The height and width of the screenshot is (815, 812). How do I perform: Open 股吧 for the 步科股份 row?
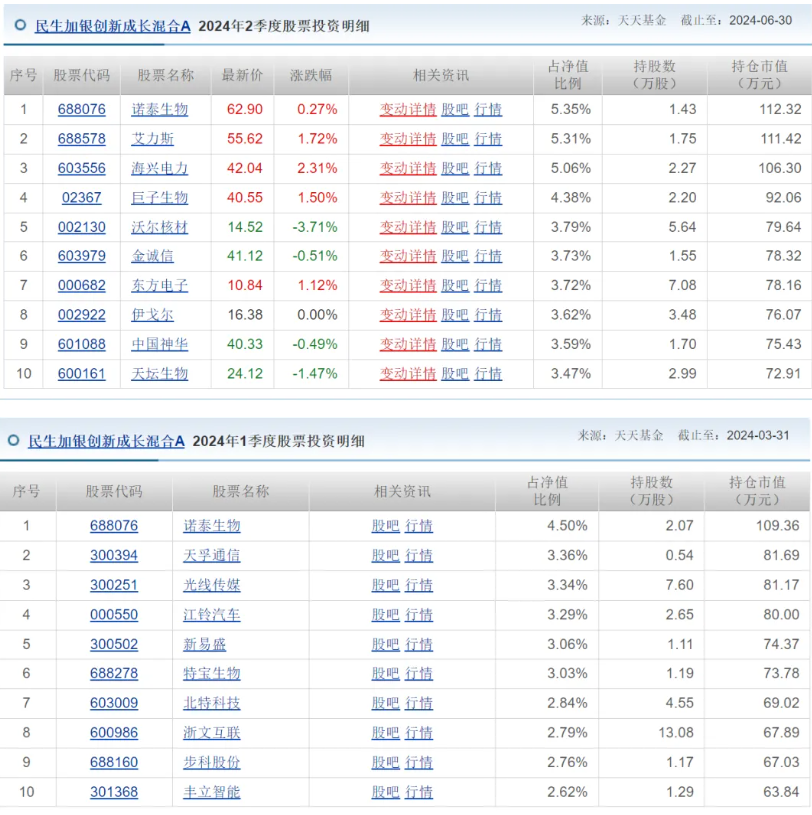pyautogui.click(x=385, y=763)
